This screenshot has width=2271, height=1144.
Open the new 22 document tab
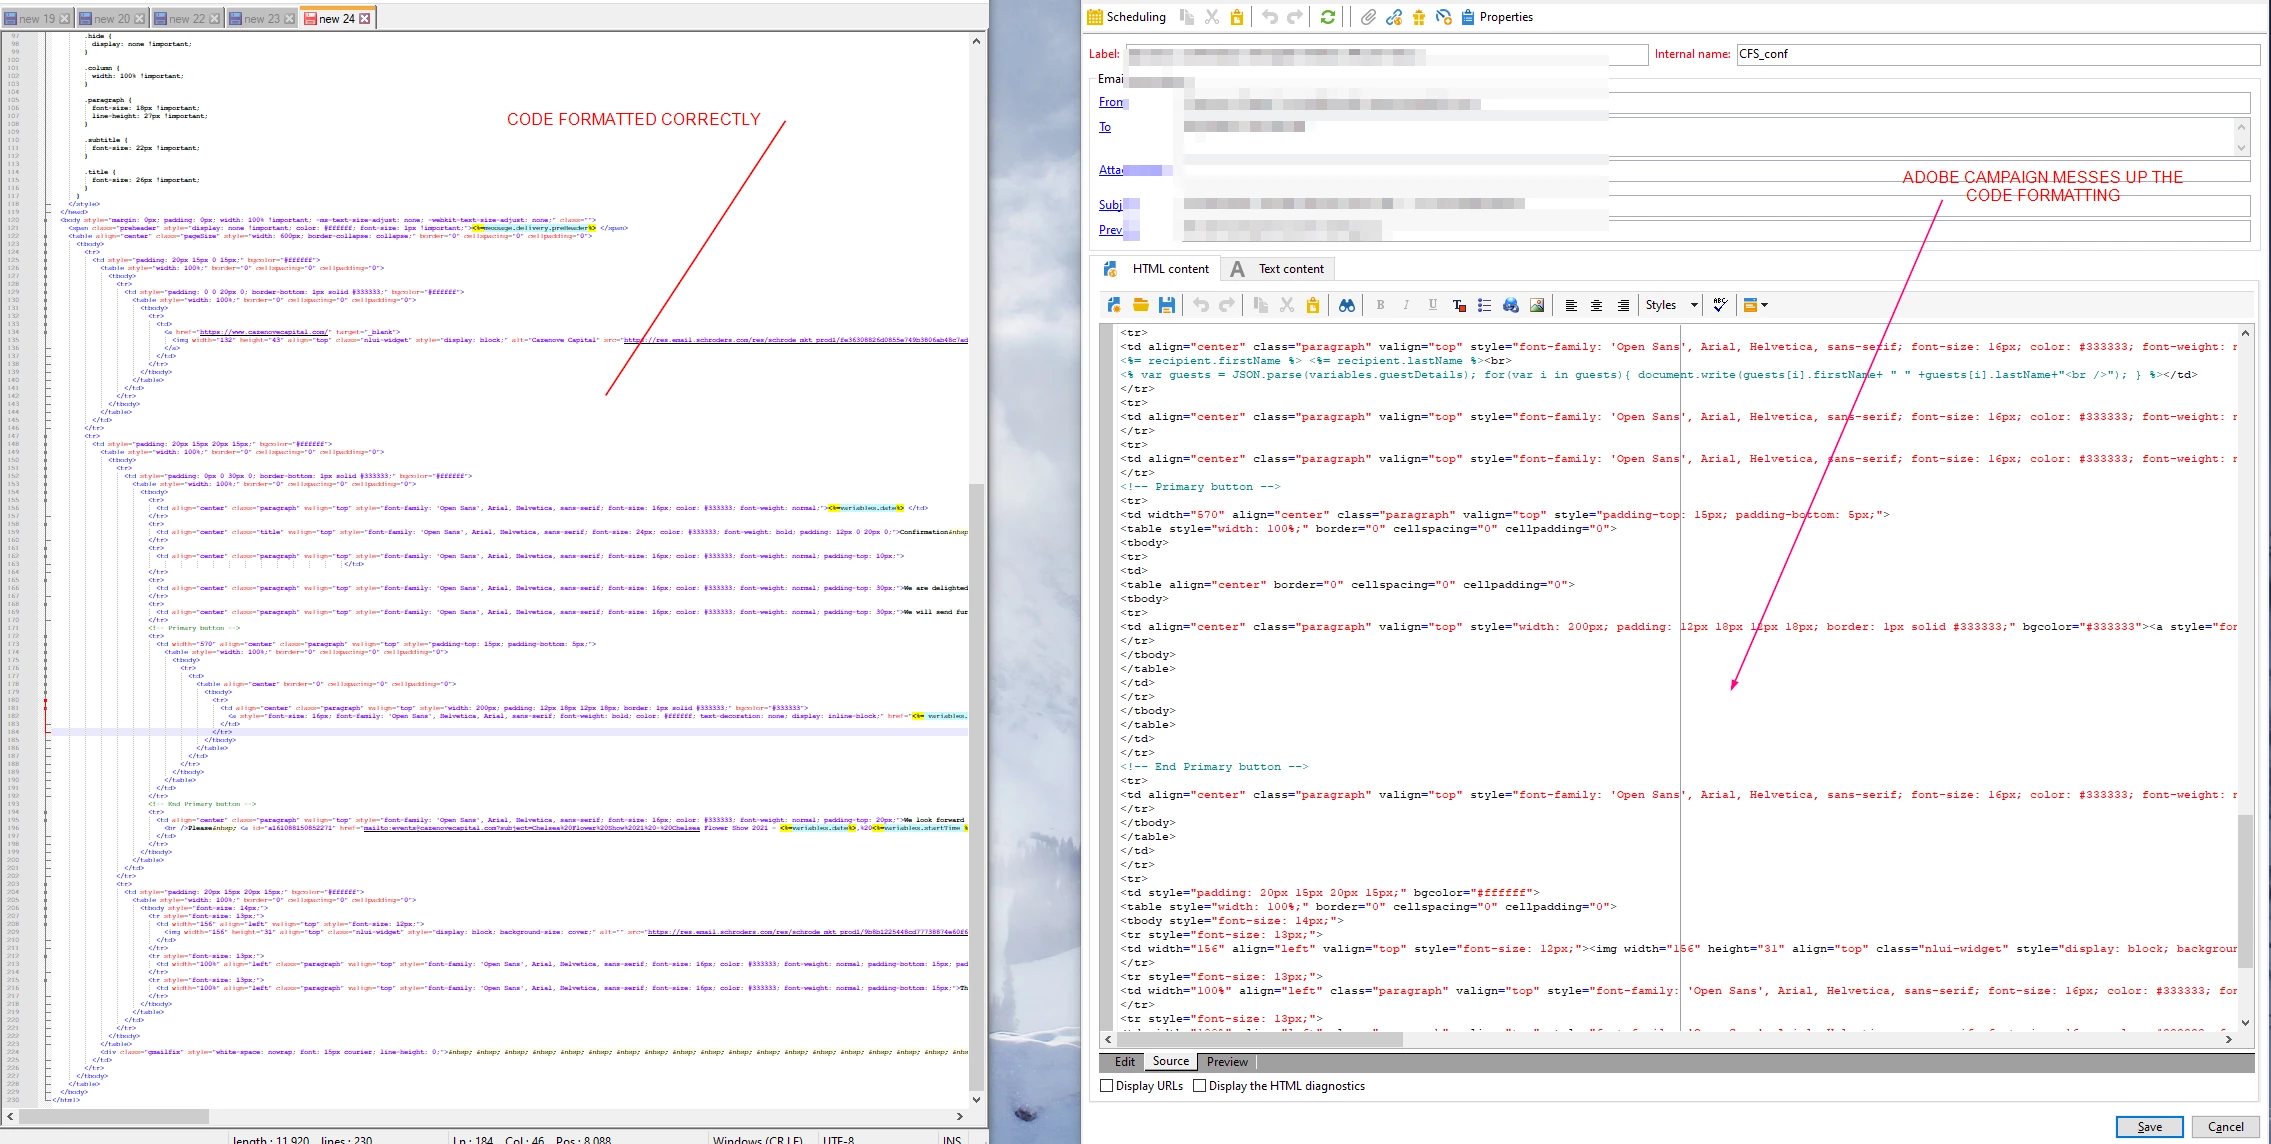186,18
